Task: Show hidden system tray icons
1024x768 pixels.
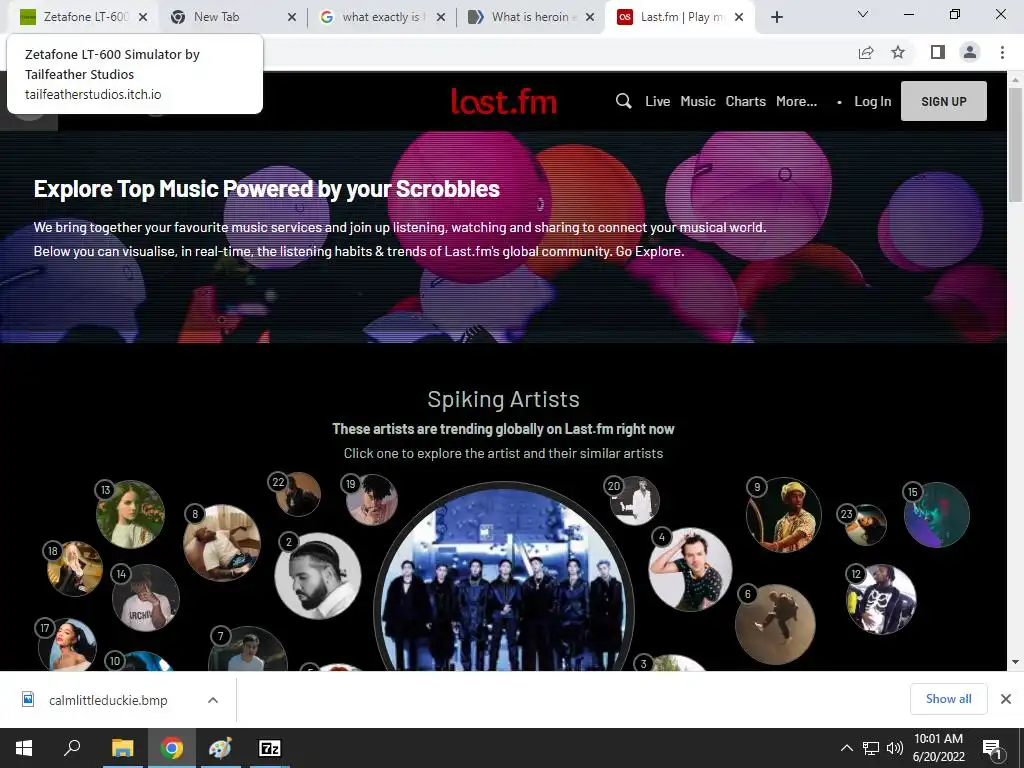Action: (846, 748)
